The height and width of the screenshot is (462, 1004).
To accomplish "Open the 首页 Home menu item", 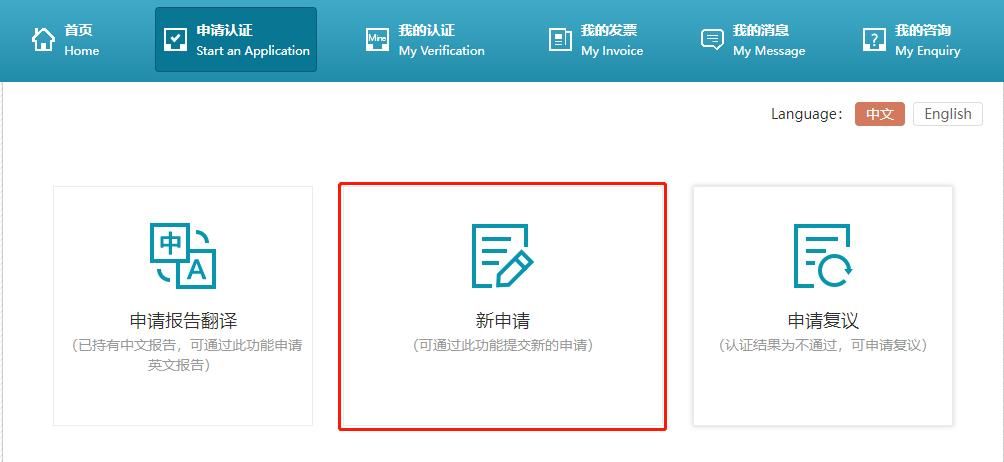I will point(65,40).
